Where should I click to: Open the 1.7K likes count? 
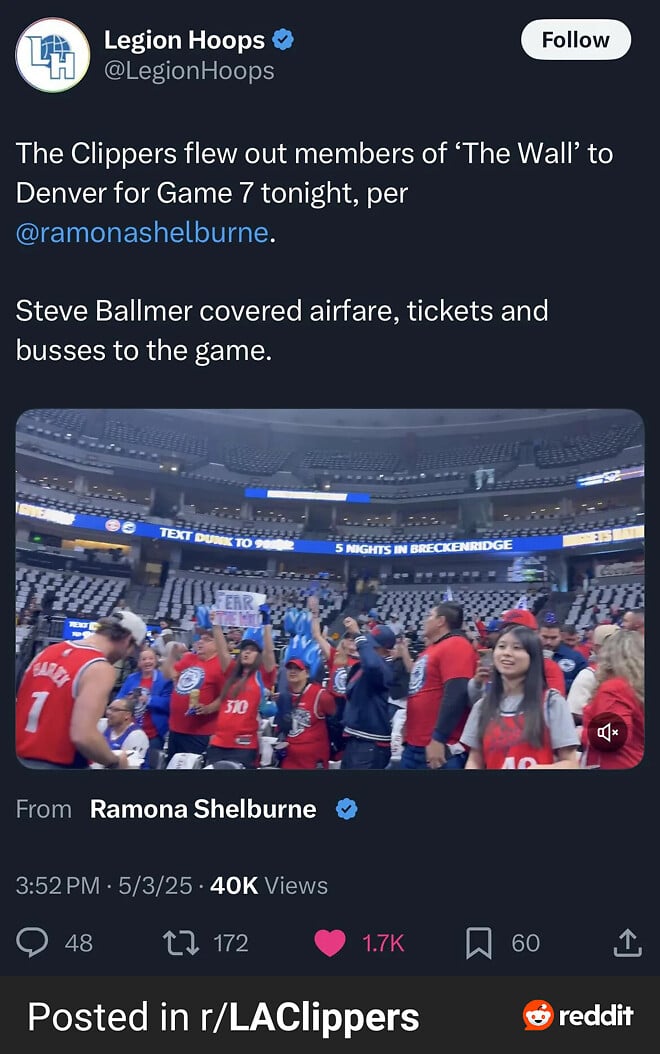tap(383, 943)
